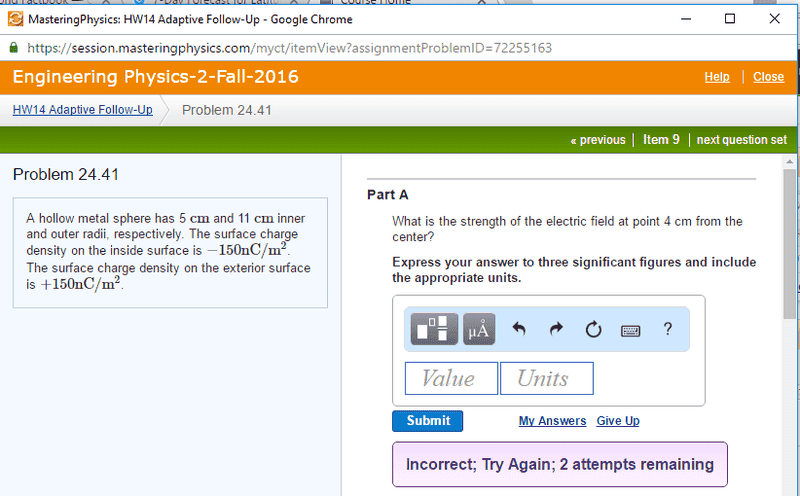
Task: Close the MasteringPhysics Chrome window
Action: [774, 19]
